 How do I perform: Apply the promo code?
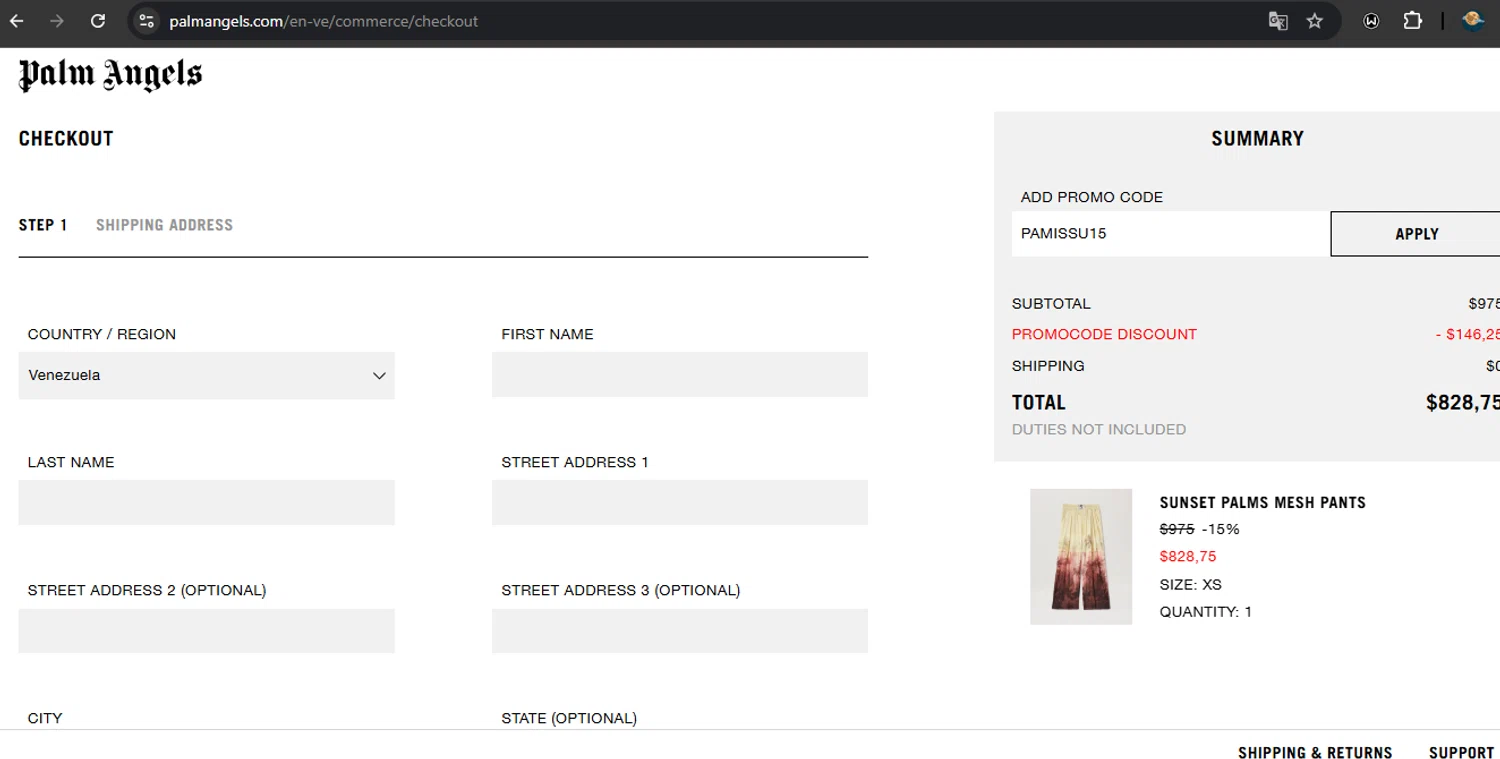pyautogui.click(x=1416, y=233)
